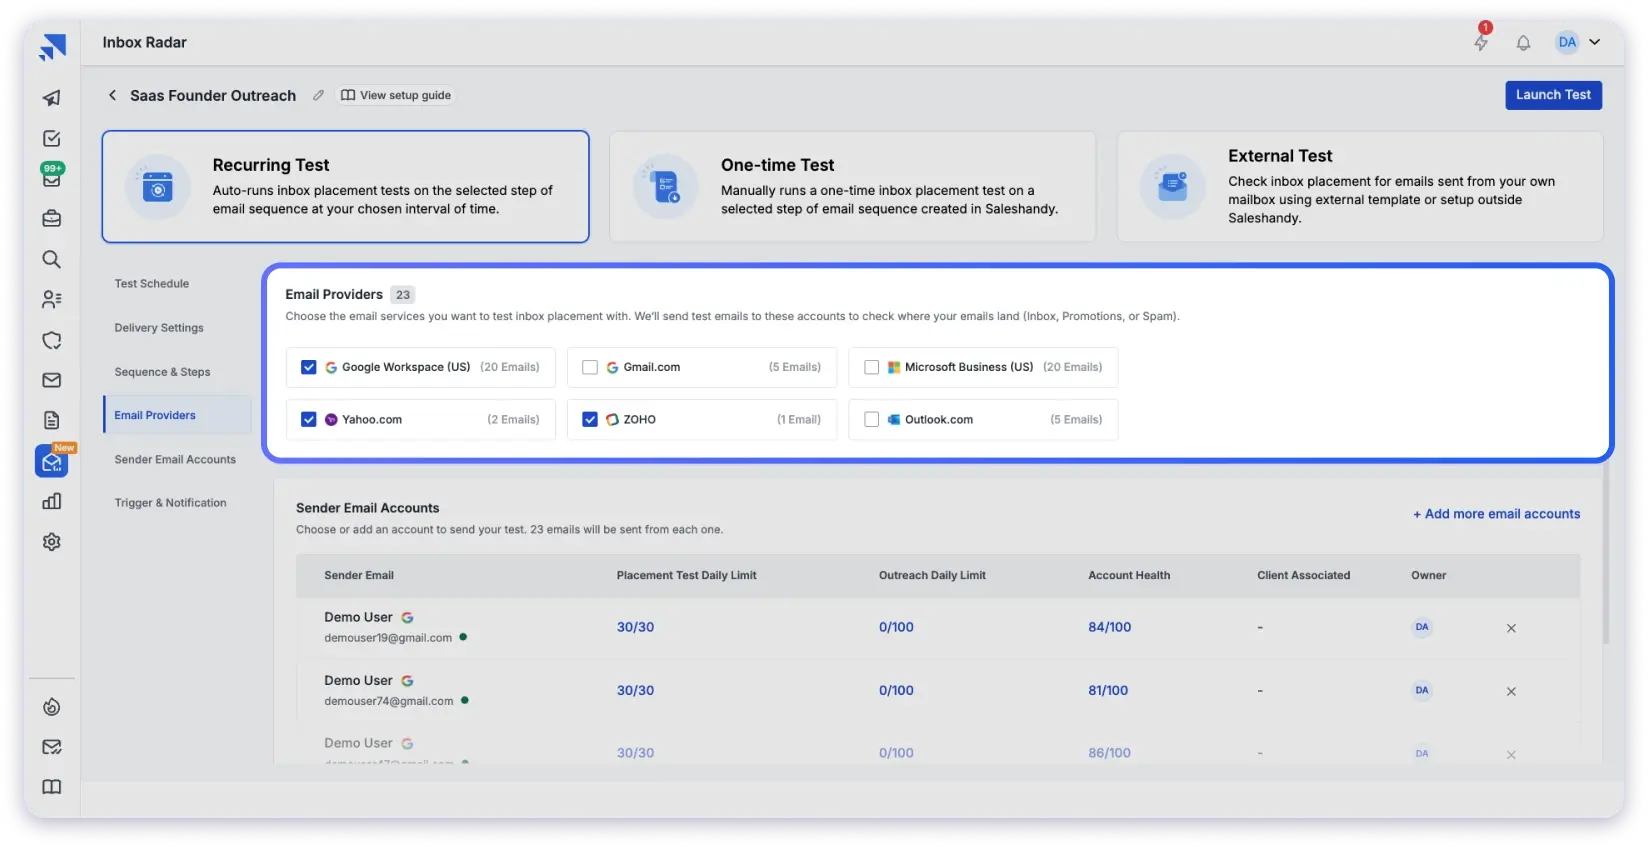1648x847 pixels.
Task: Click the paper plane icon in sidebar
Action: click(52, 98)
